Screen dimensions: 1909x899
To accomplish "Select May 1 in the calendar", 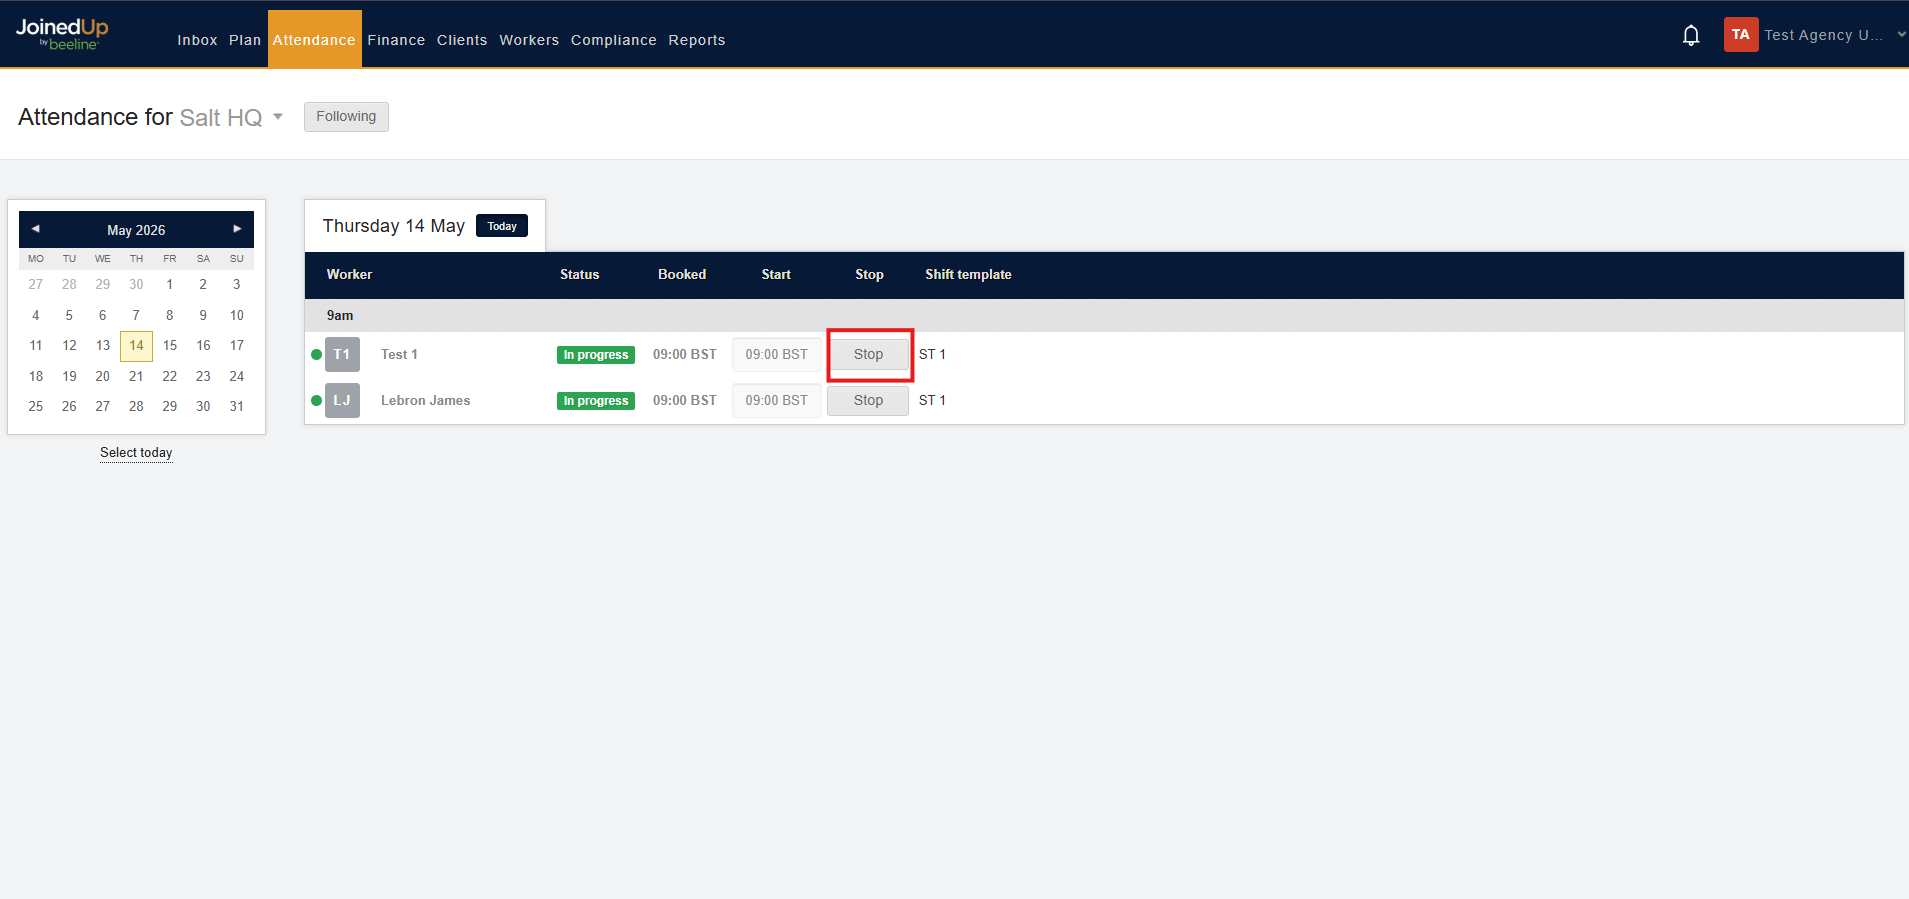I will point(170,285).
